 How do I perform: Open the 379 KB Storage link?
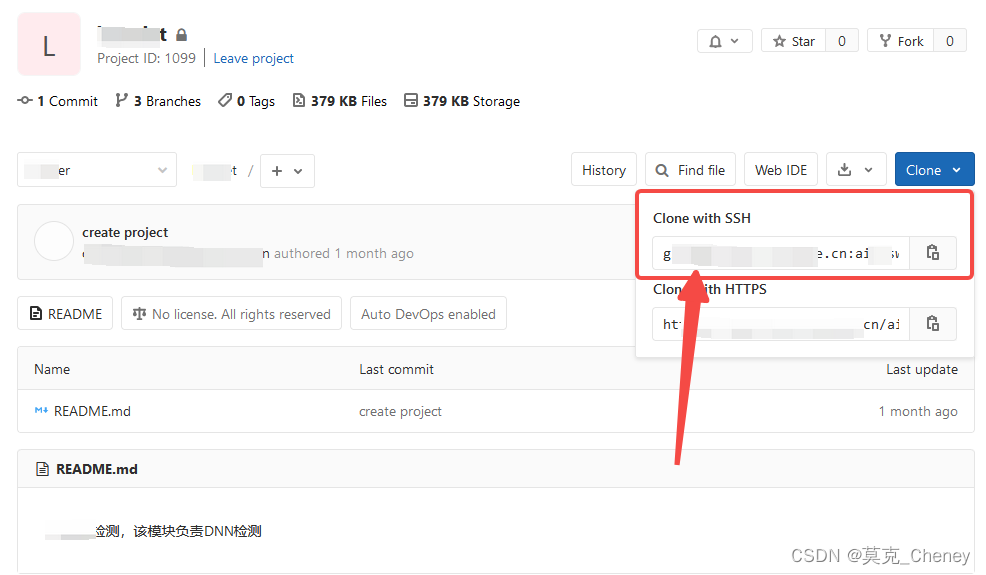pos(462,101)
